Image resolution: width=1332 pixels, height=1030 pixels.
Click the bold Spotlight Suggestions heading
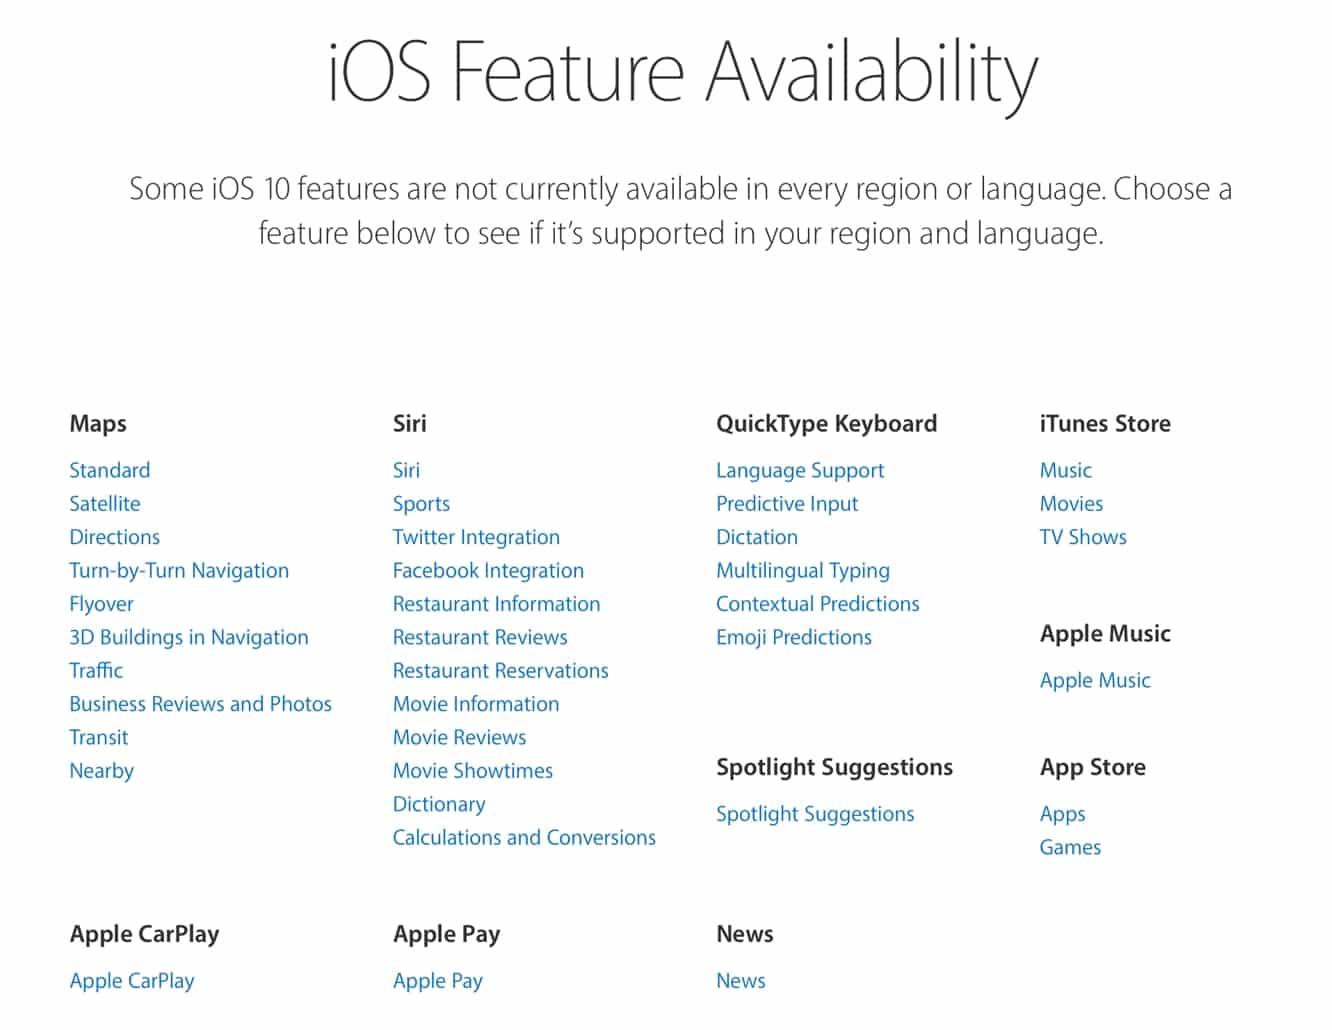pos(835,768)
